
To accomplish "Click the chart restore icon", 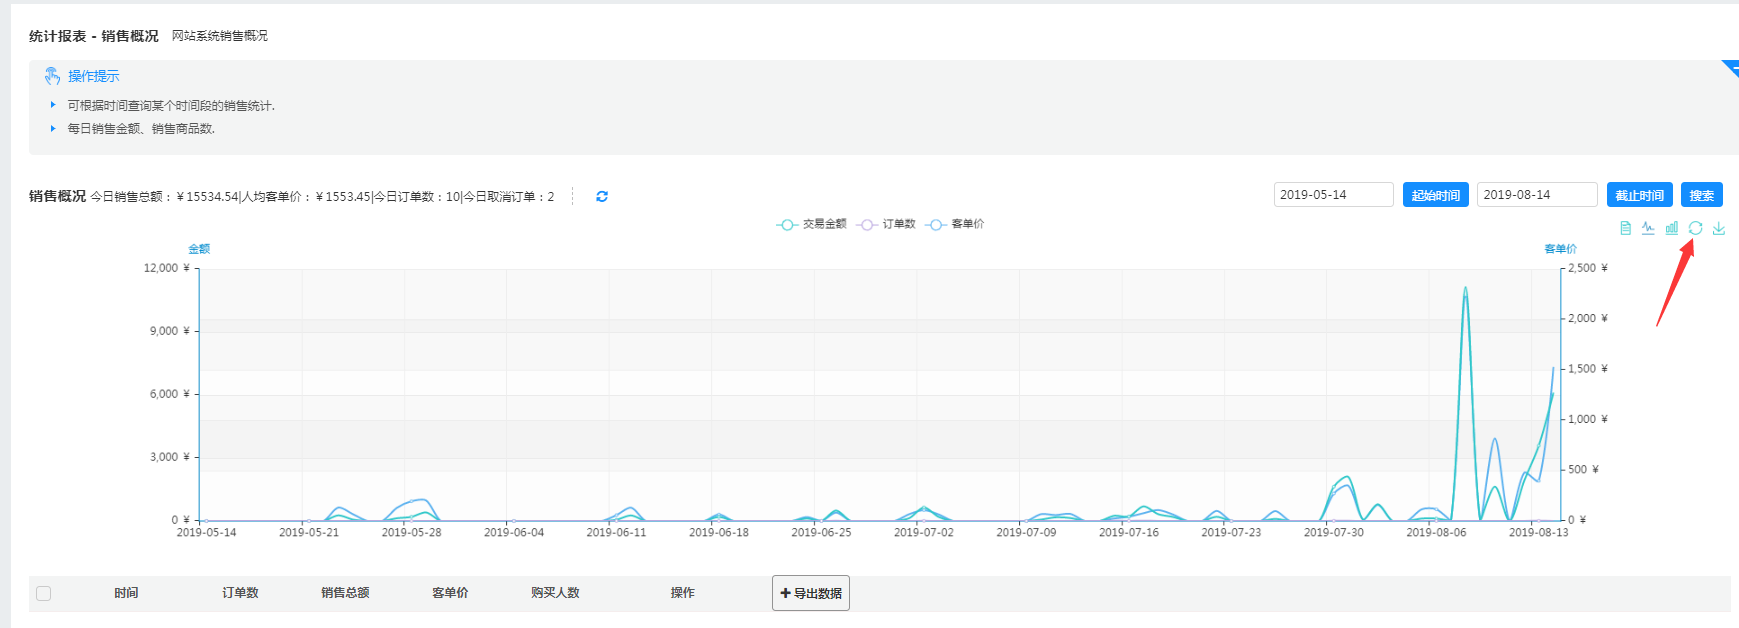I will (1695, 228).
